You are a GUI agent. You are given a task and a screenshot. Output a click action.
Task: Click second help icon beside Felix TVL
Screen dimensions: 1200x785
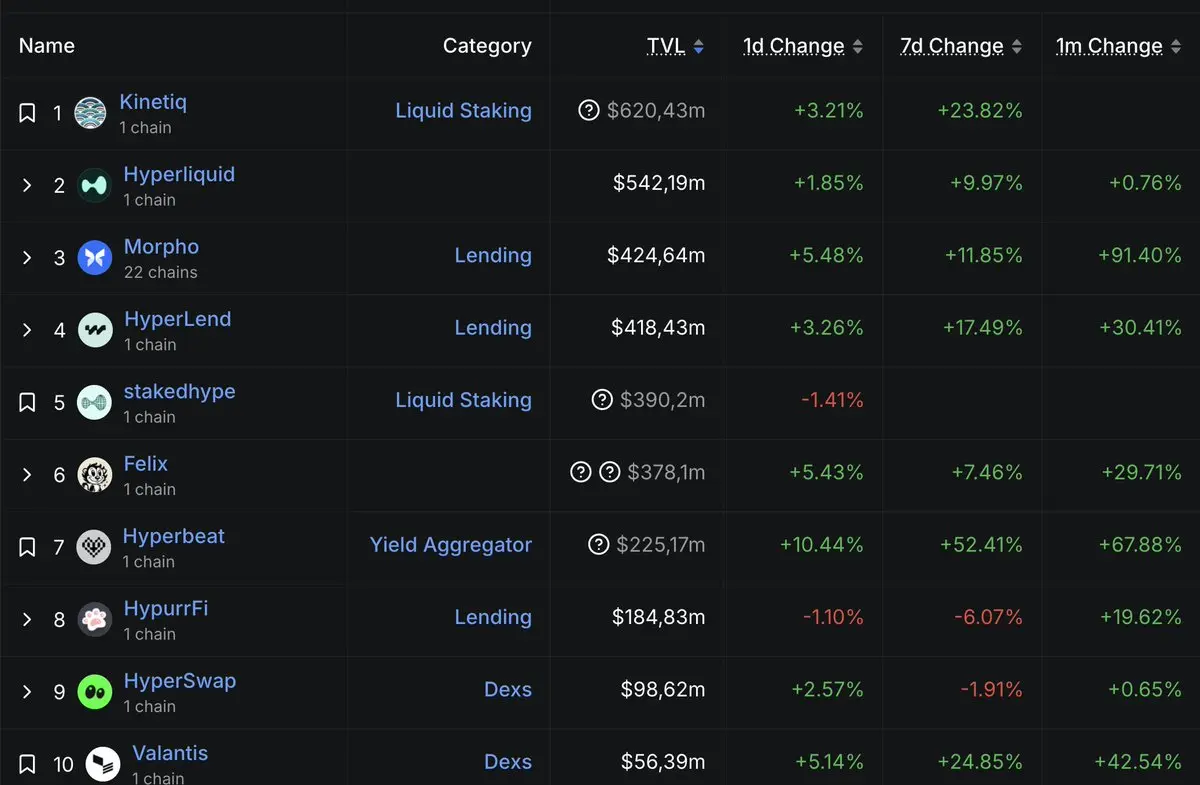[x=609, y=472]
